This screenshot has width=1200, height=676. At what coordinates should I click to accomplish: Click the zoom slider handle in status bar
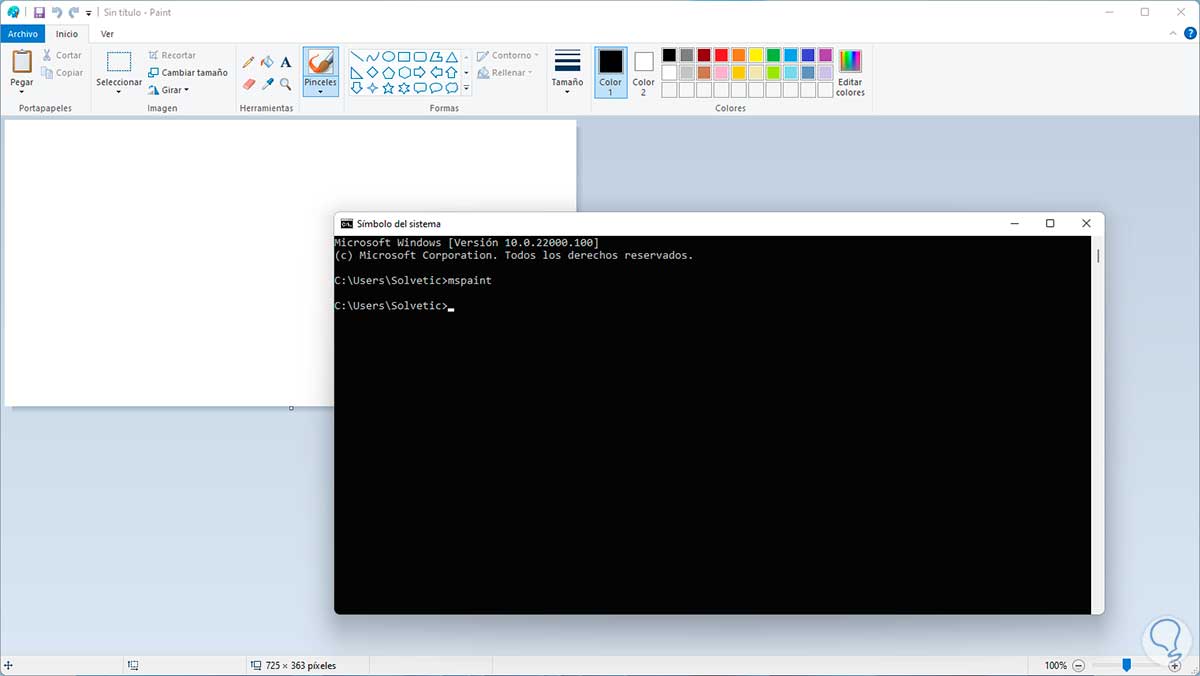(x=1126, y=665)
